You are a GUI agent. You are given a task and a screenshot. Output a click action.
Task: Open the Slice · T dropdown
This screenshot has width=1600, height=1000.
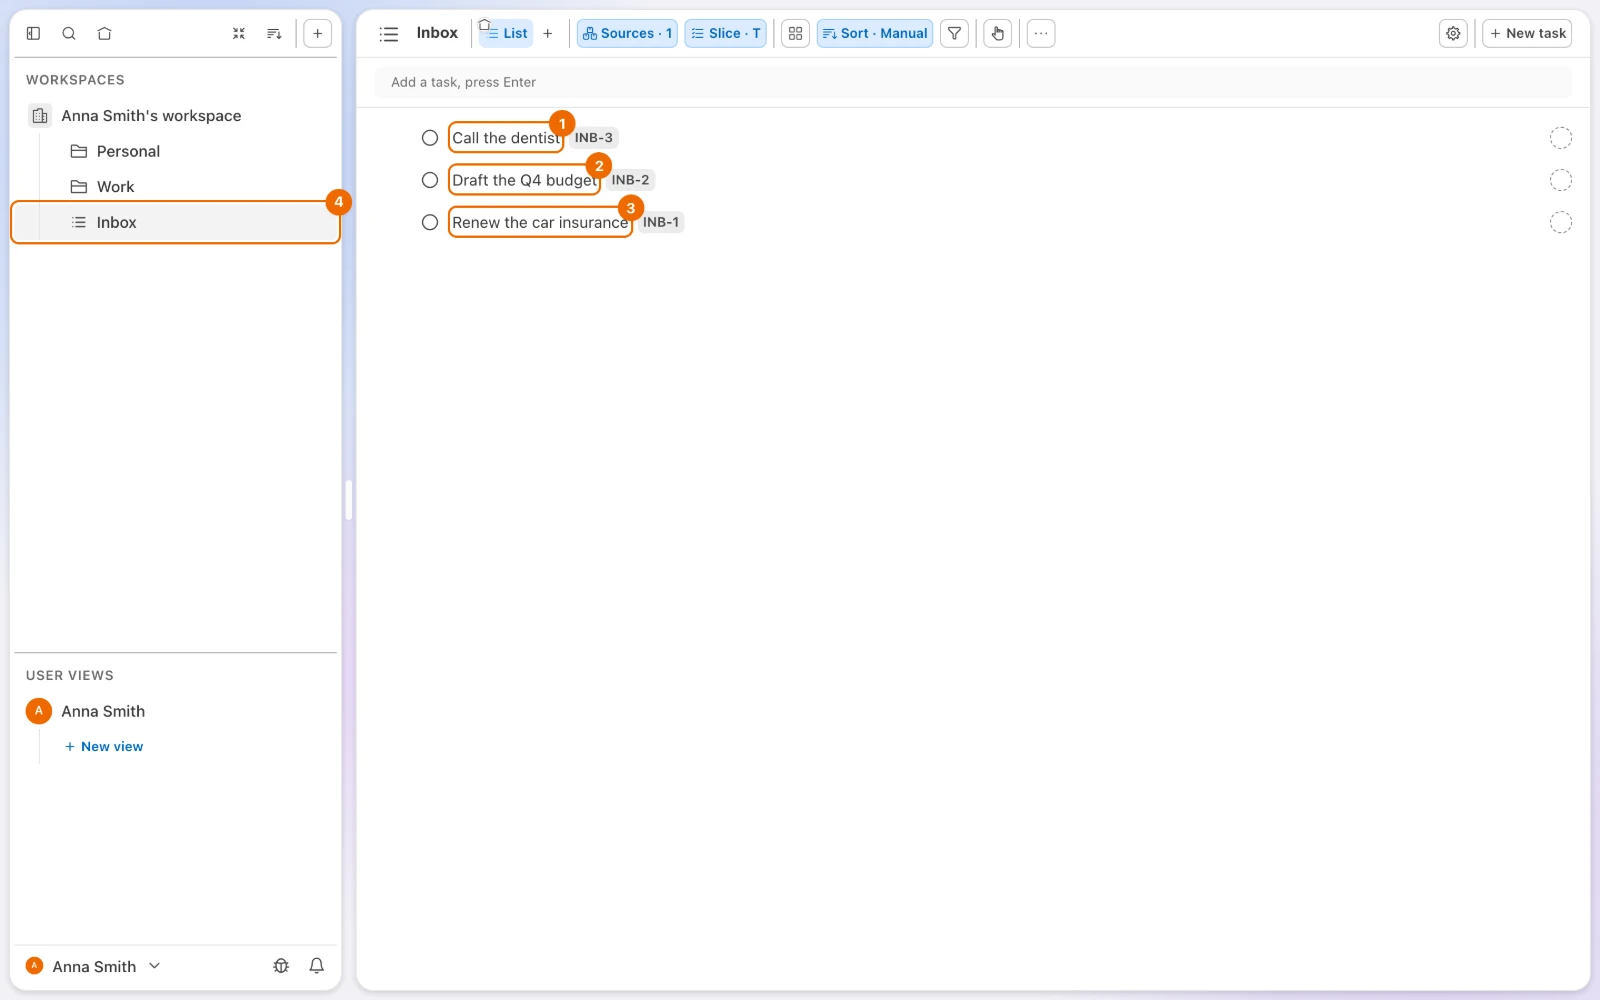(x=725, y=33)
